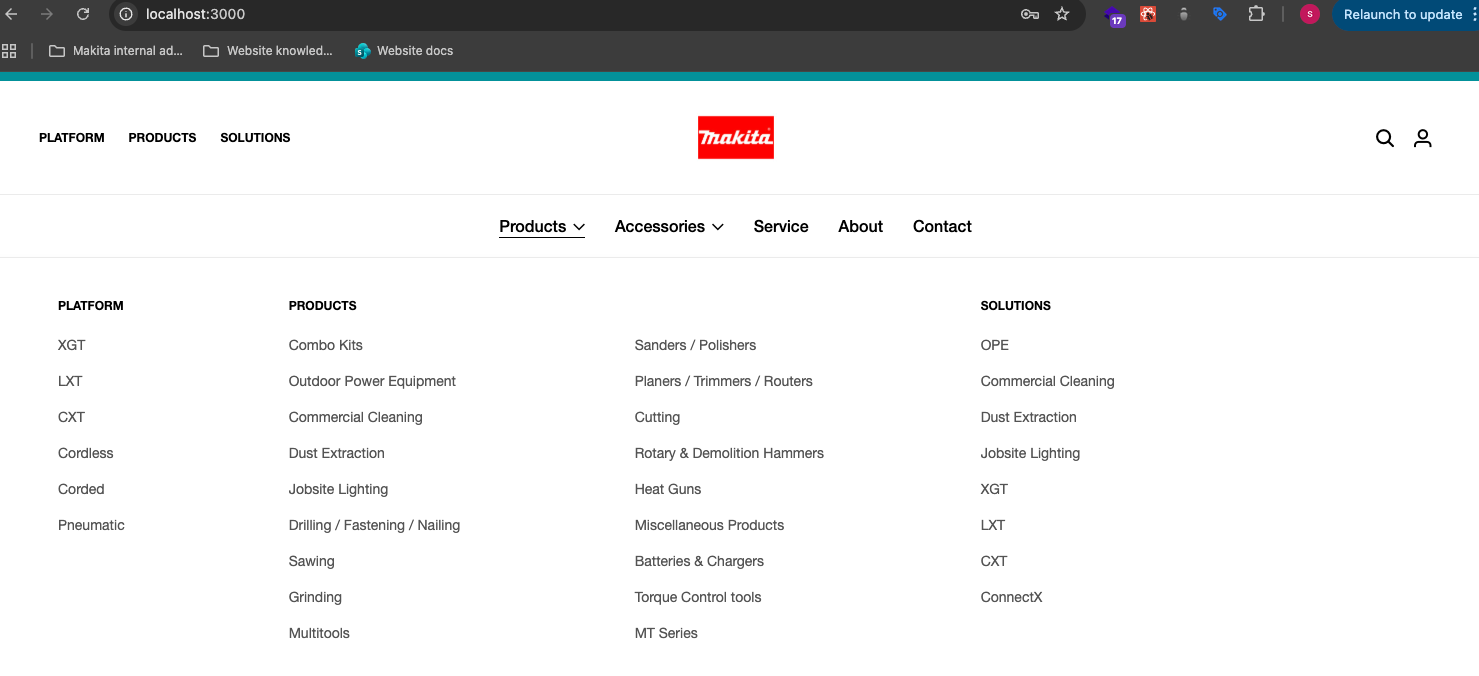Open Rotary & Demolition Hammers link
The width and height of the screenshot is (1479, 676).
pos(729,453)
